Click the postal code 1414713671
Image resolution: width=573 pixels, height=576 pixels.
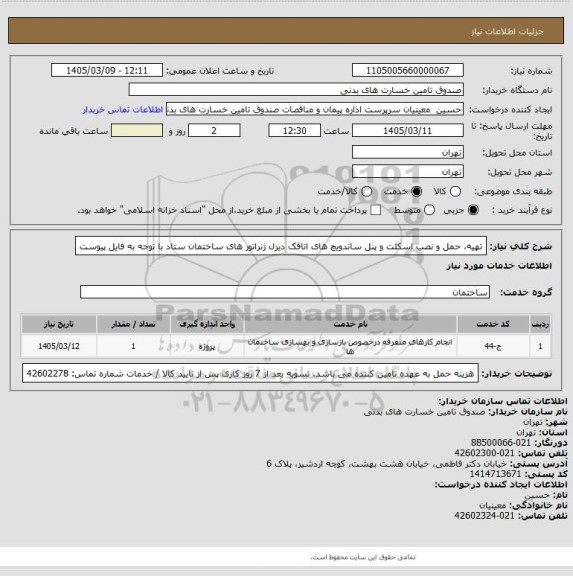tap(495, 474)
